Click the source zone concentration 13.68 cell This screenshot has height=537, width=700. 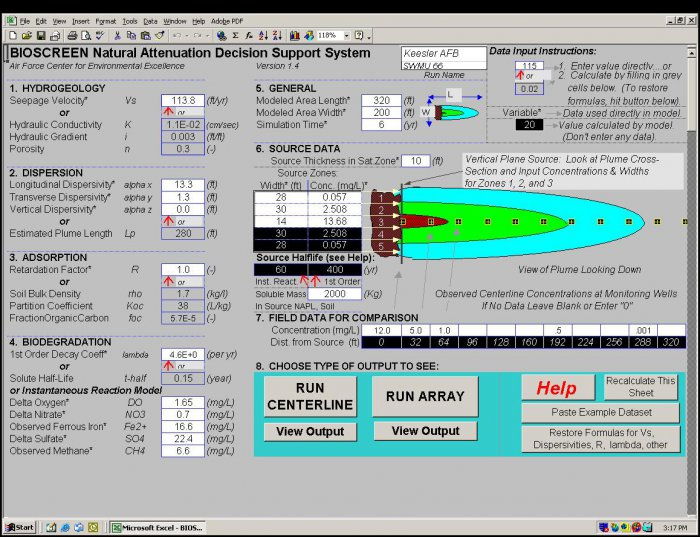[x=334, y=221]
